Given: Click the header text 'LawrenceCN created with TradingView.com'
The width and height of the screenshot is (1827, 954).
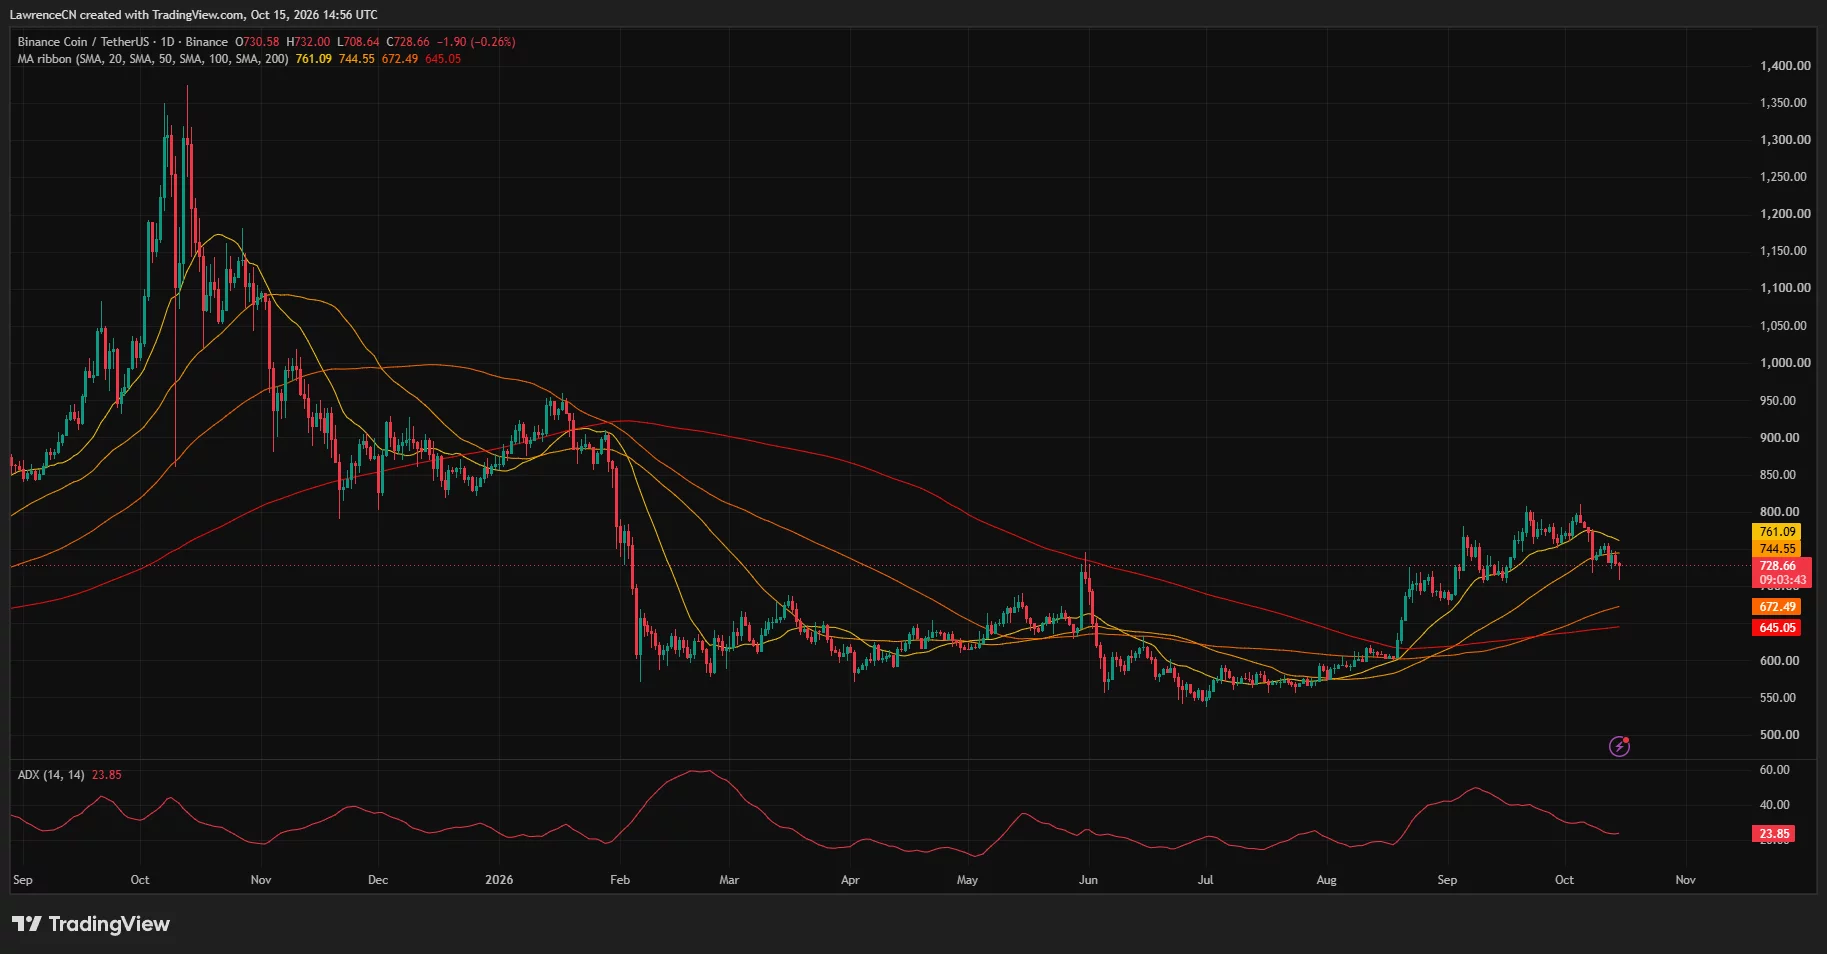Looking at the screenshot, I should pyautogui.click(x=127, y=15).
